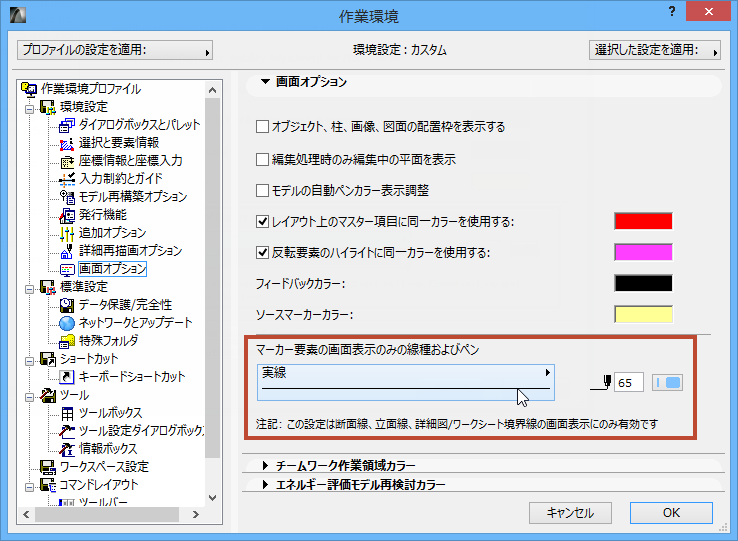Open the black フィードバックカラー swatch
This screenshot has height=541, width=738.
point(643,283)
